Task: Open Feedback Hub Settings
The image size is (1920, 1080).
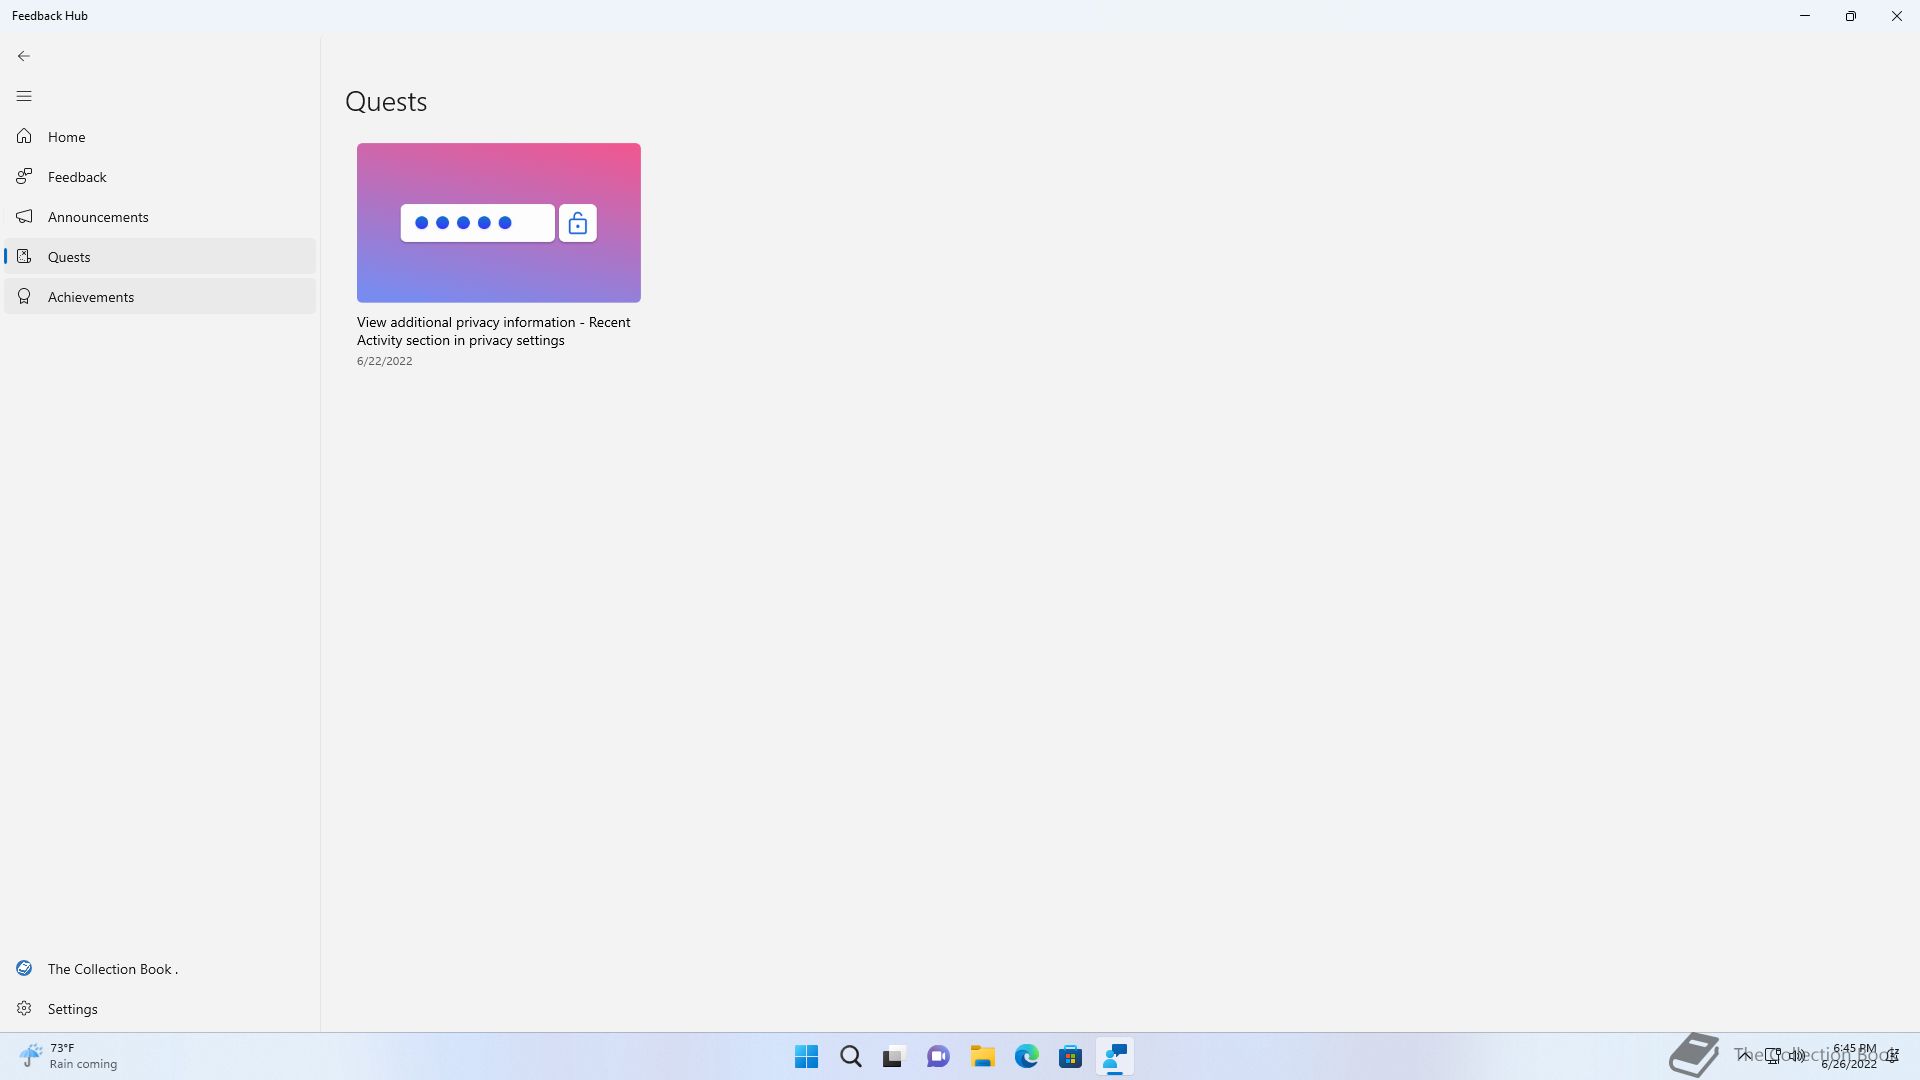Action: point(72,1009)
